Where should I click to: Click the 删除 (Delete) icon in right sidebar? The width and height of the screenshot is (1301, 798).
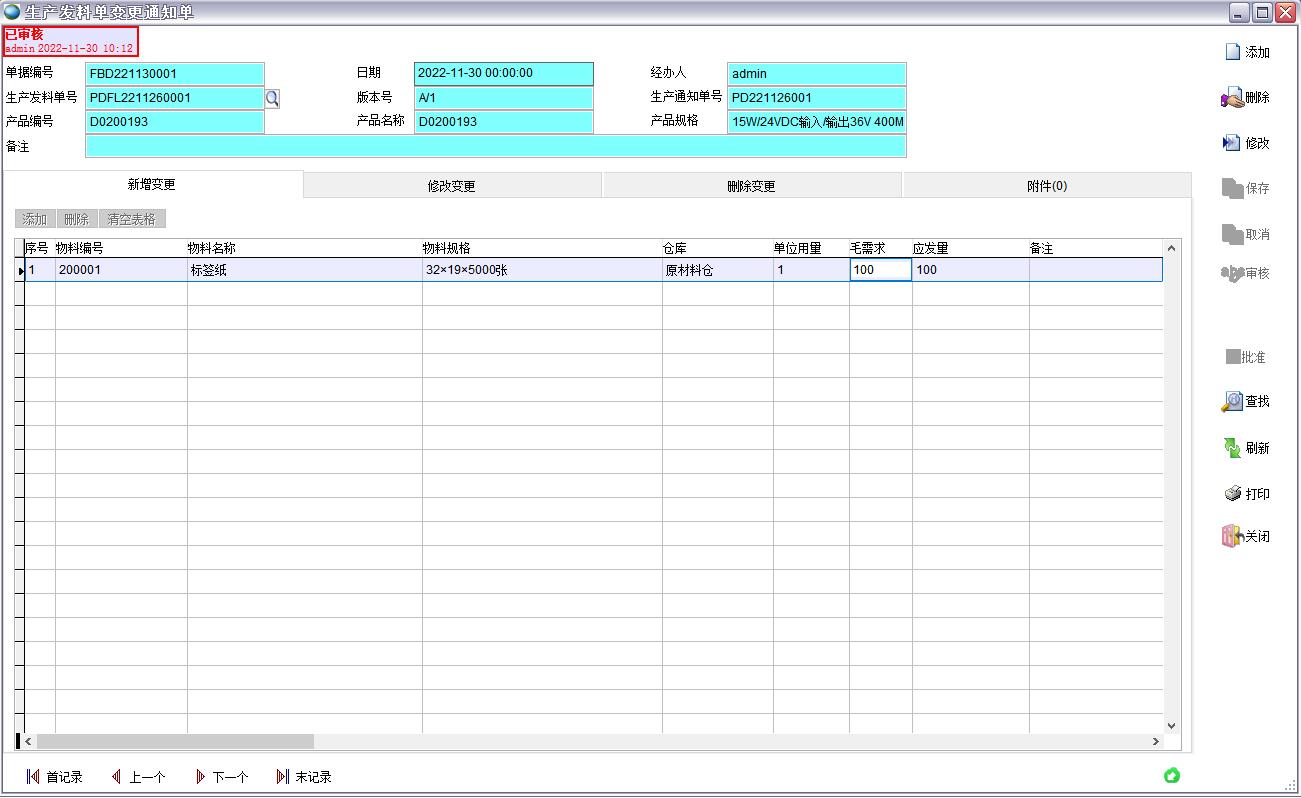click(1232, 97)
